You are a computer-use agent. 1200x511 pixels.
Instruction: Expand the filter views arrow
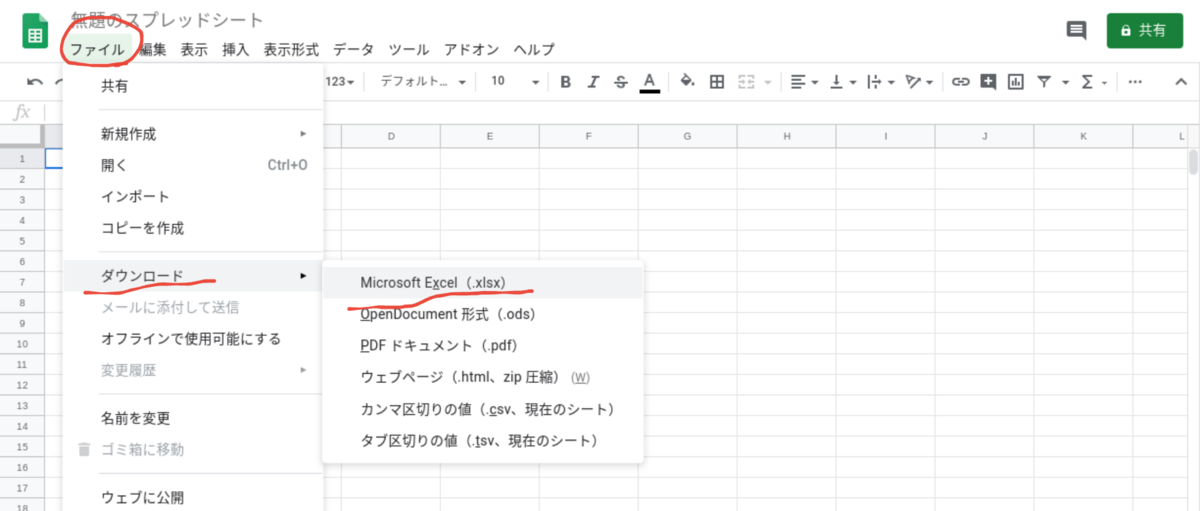point(1064,82)
